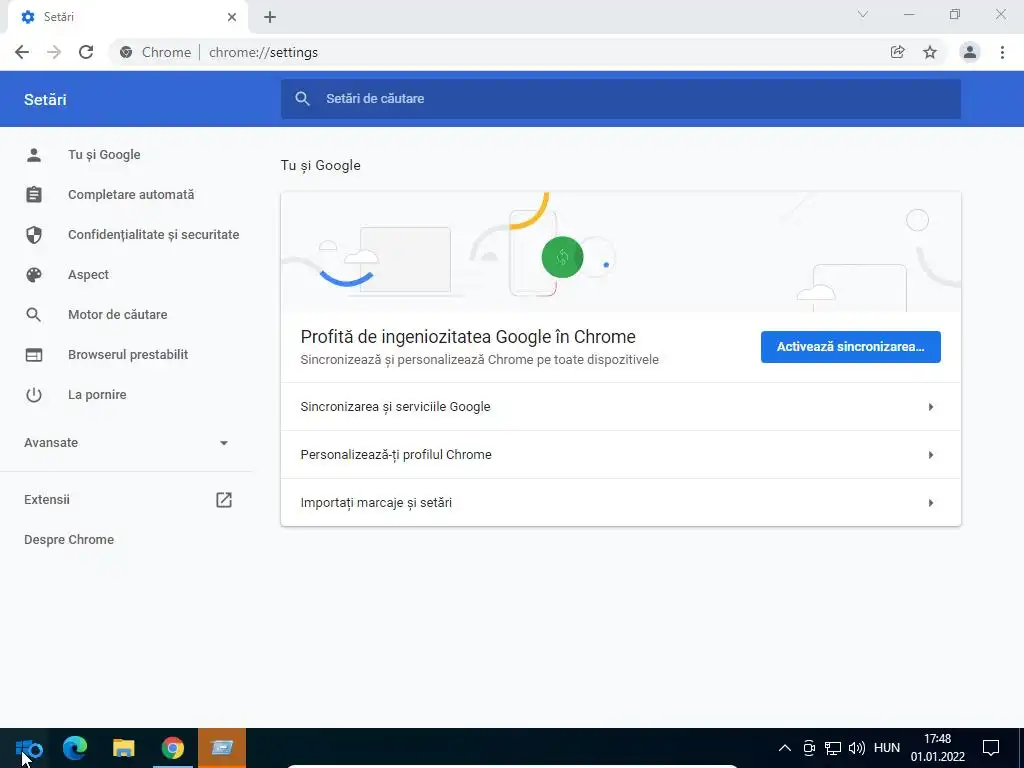The image size is (1024, 768).
Task: Show hidden system tray icons
Action: click(x=785, y=748)
